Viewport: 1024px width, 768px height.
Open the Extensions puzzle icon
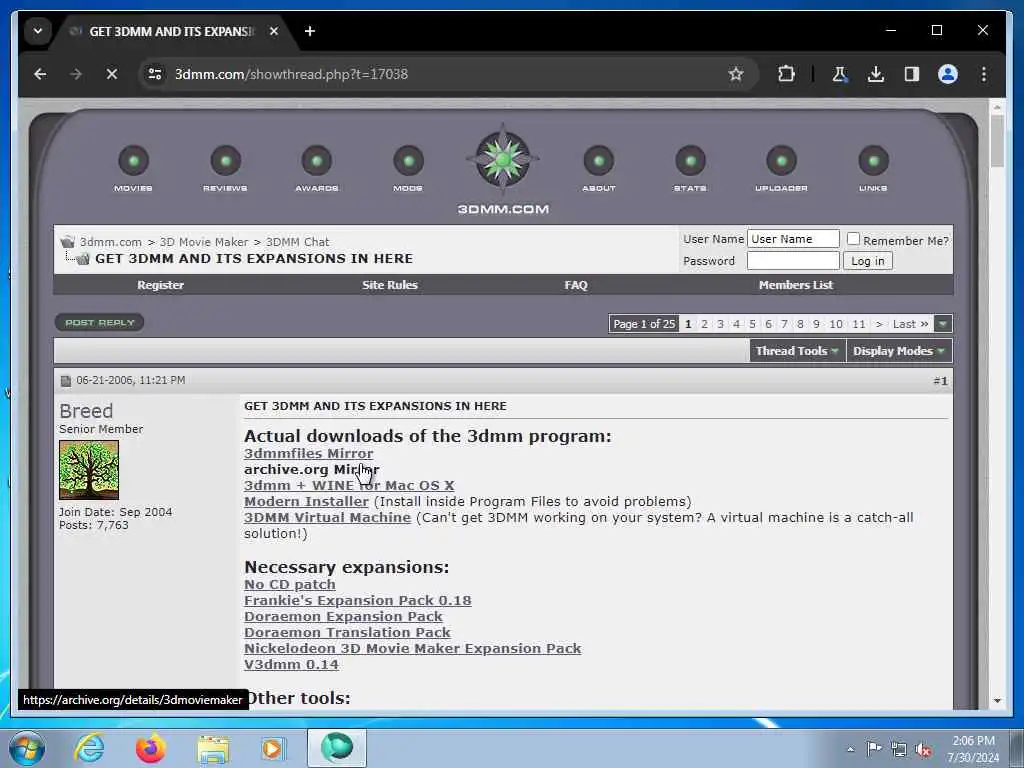786,74
